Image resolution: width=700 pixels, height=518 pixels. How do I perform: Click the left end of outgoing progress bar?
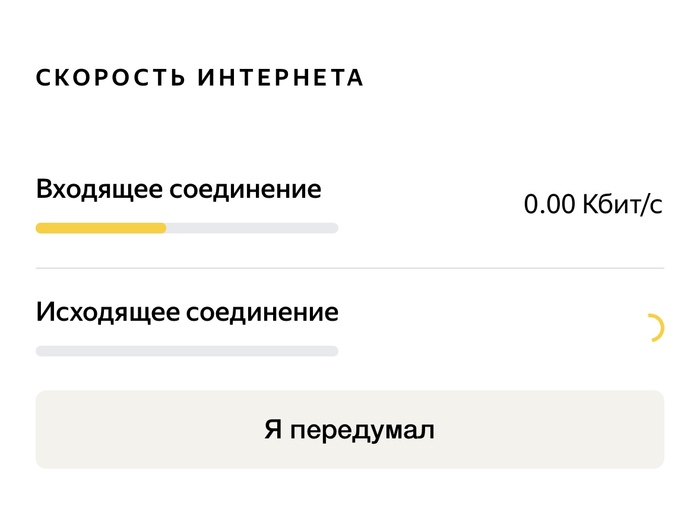(x=42, y=351)
